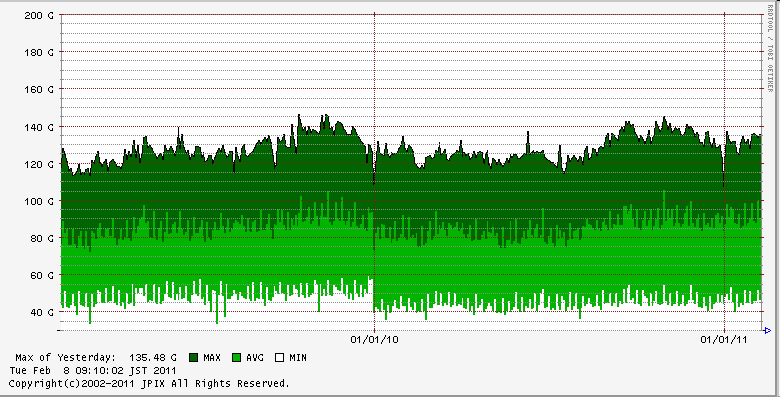This screenshot has width=780, height=397.
Task: Click the Tue Feb 8 09:10:02 JST 2011 timestamp
Action: tap(93, 371)
